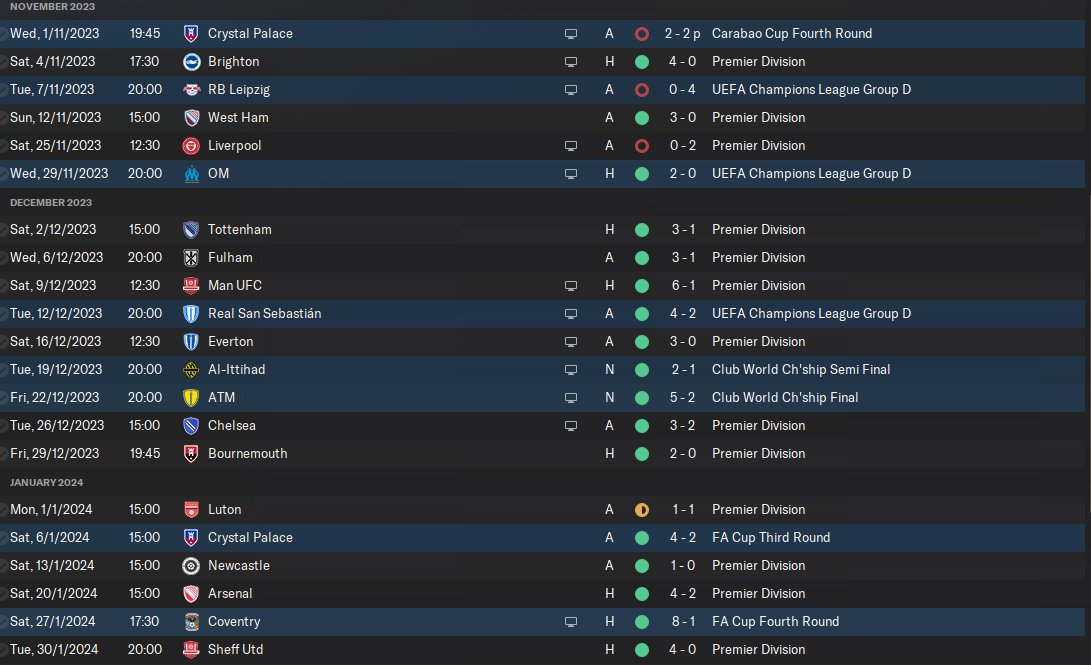Click the TV broadcast icon for Chelsea match
The height and width of the screenshot is (665, 1091).
tap(571, 425)
